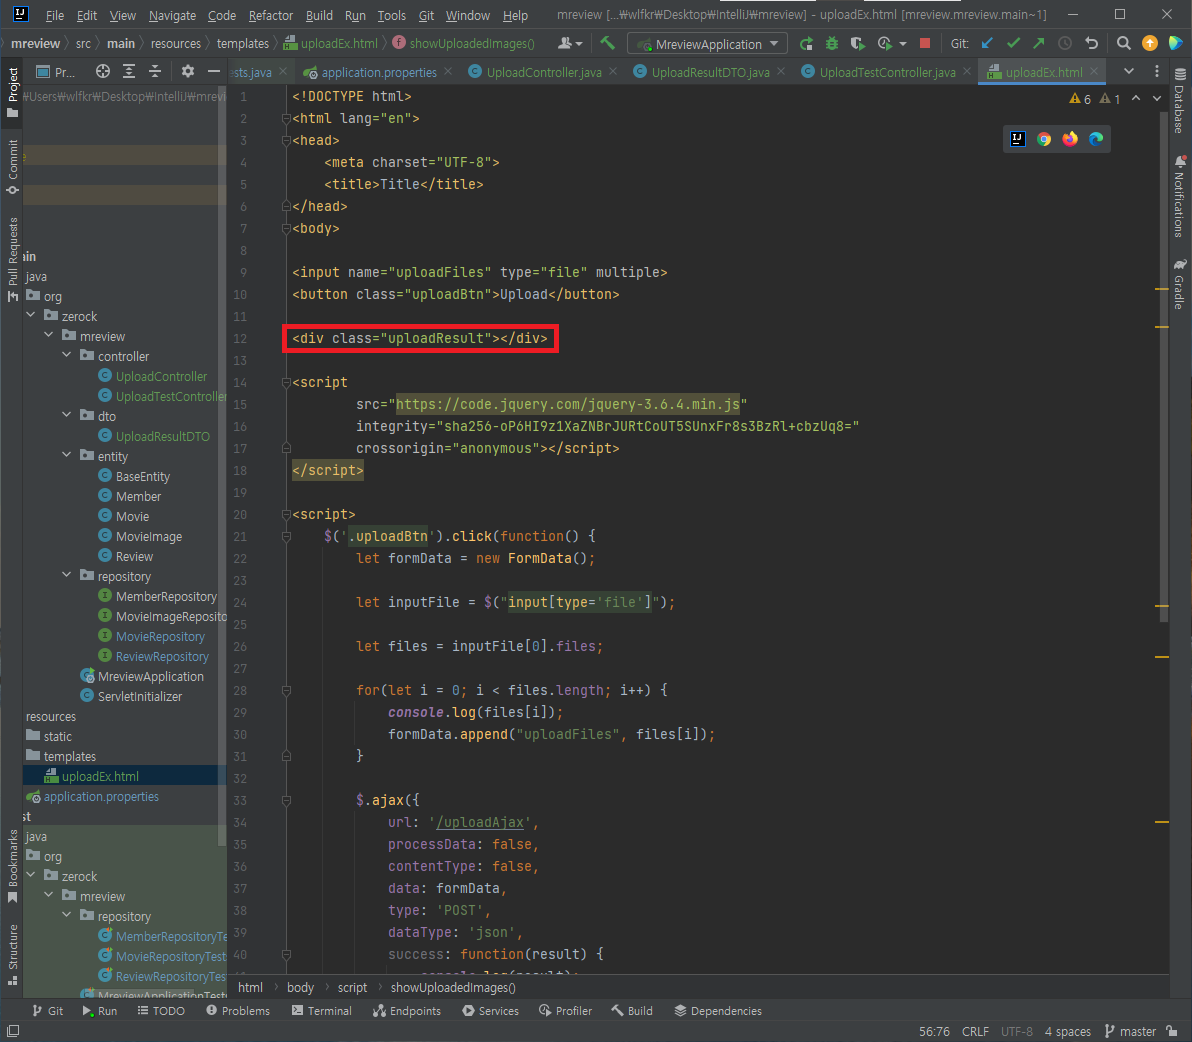The width and height of the screenshot is (1192, 1042).
Task: Show Git history clock icon
Action: tap(1065, 43)
